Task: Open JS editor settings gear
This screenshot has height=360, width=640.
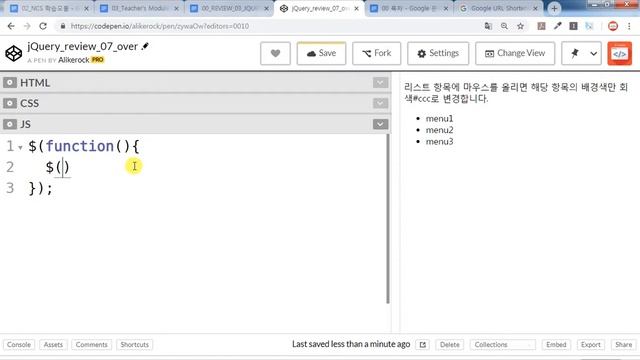Action: click(10, 124)
